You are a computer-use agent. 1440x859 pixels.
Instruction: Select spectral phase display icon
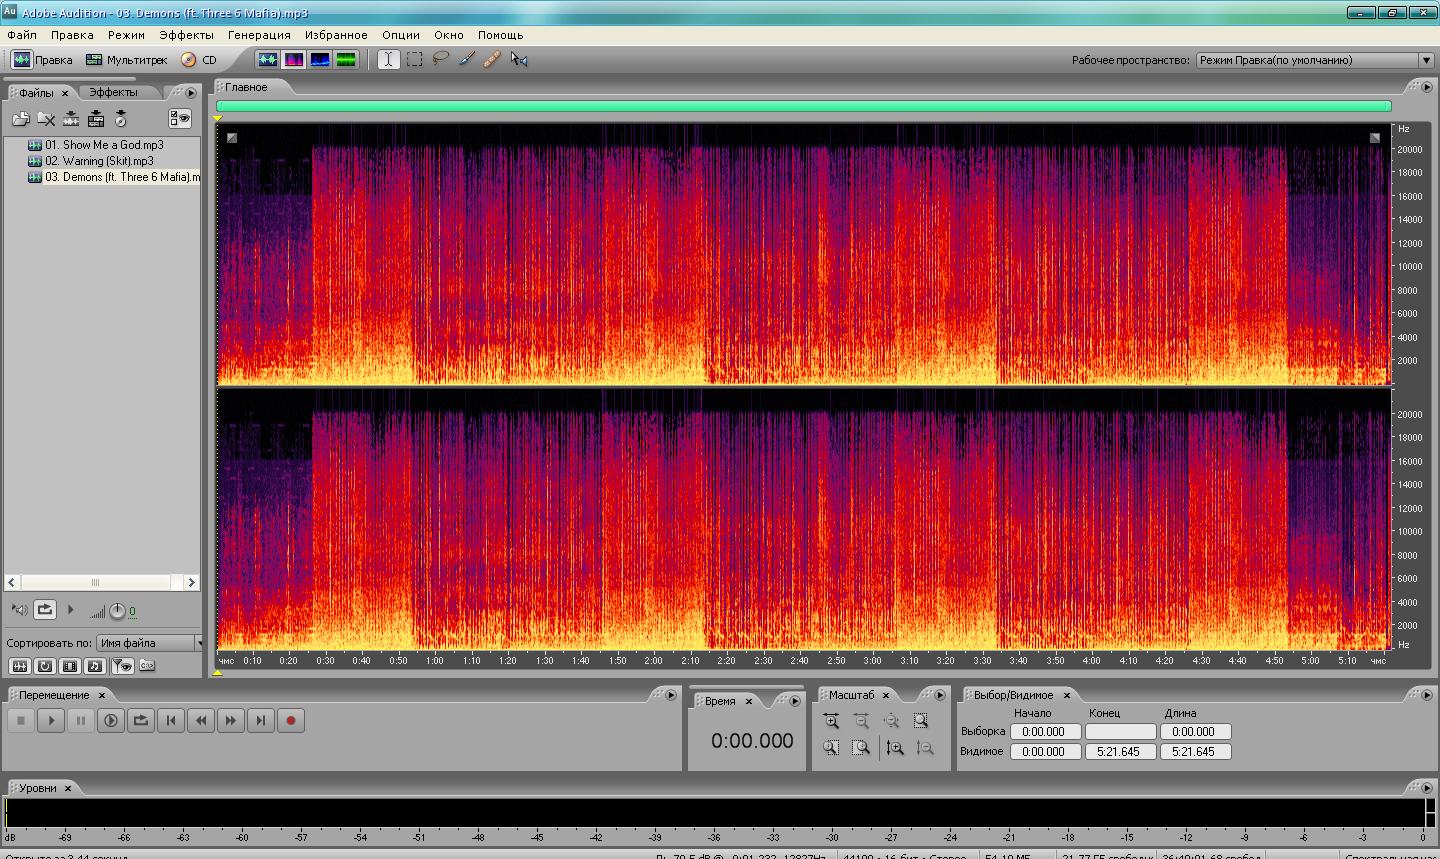(x=346, y=60)
